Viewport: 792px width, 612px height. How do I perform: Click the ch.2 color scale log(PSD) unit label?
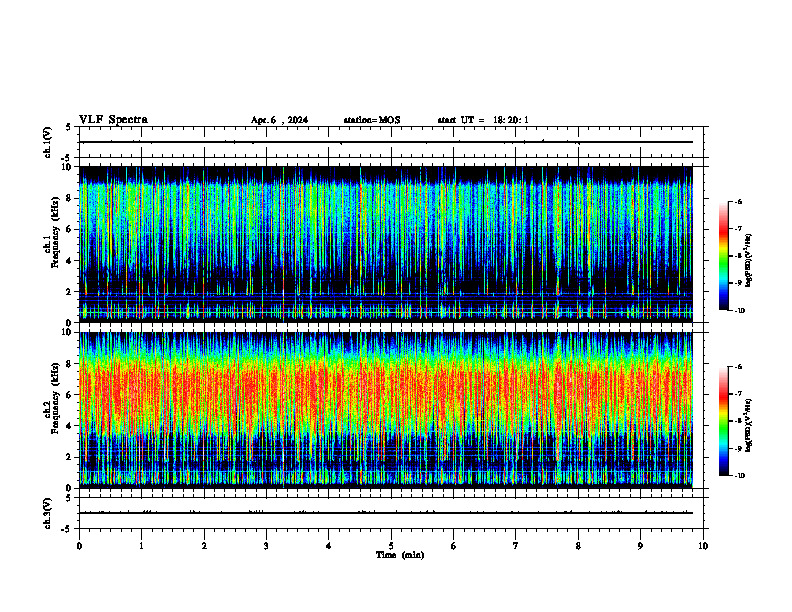(x=748, y=425)
